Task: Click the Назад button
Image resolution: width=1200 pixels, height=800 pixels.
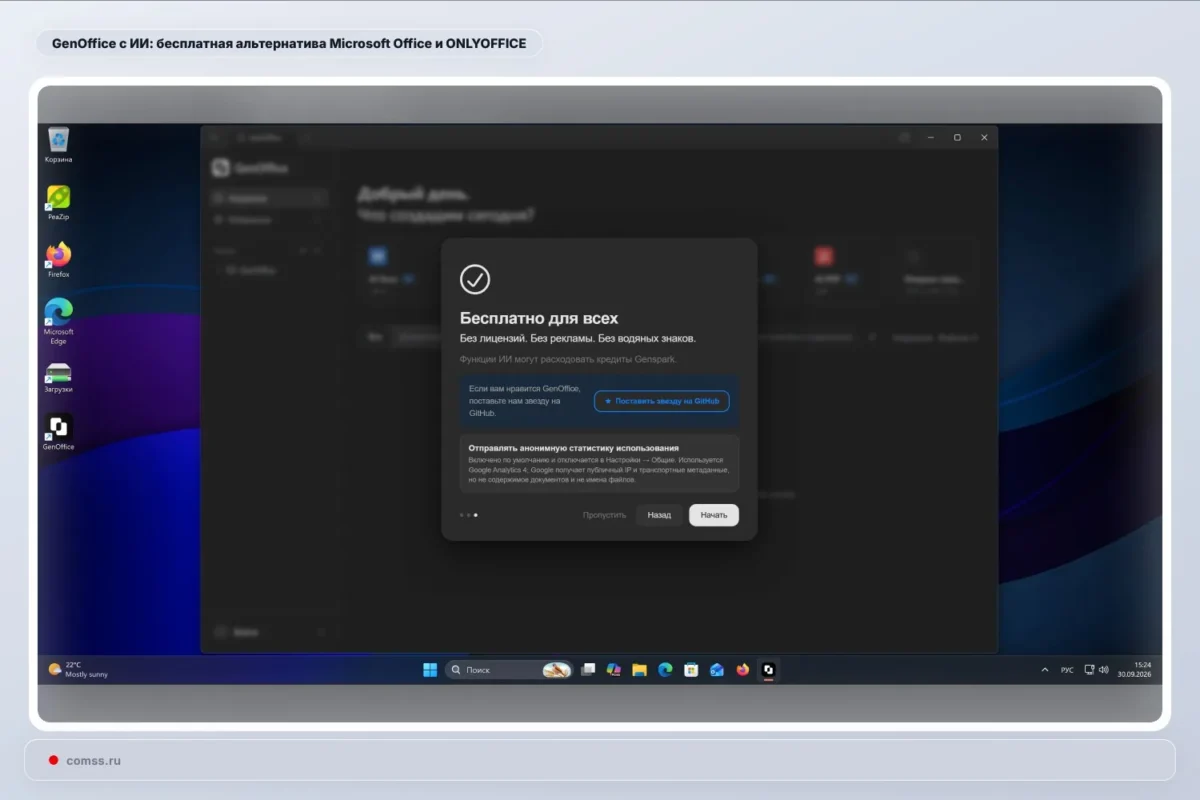Action: coord(659,515)
